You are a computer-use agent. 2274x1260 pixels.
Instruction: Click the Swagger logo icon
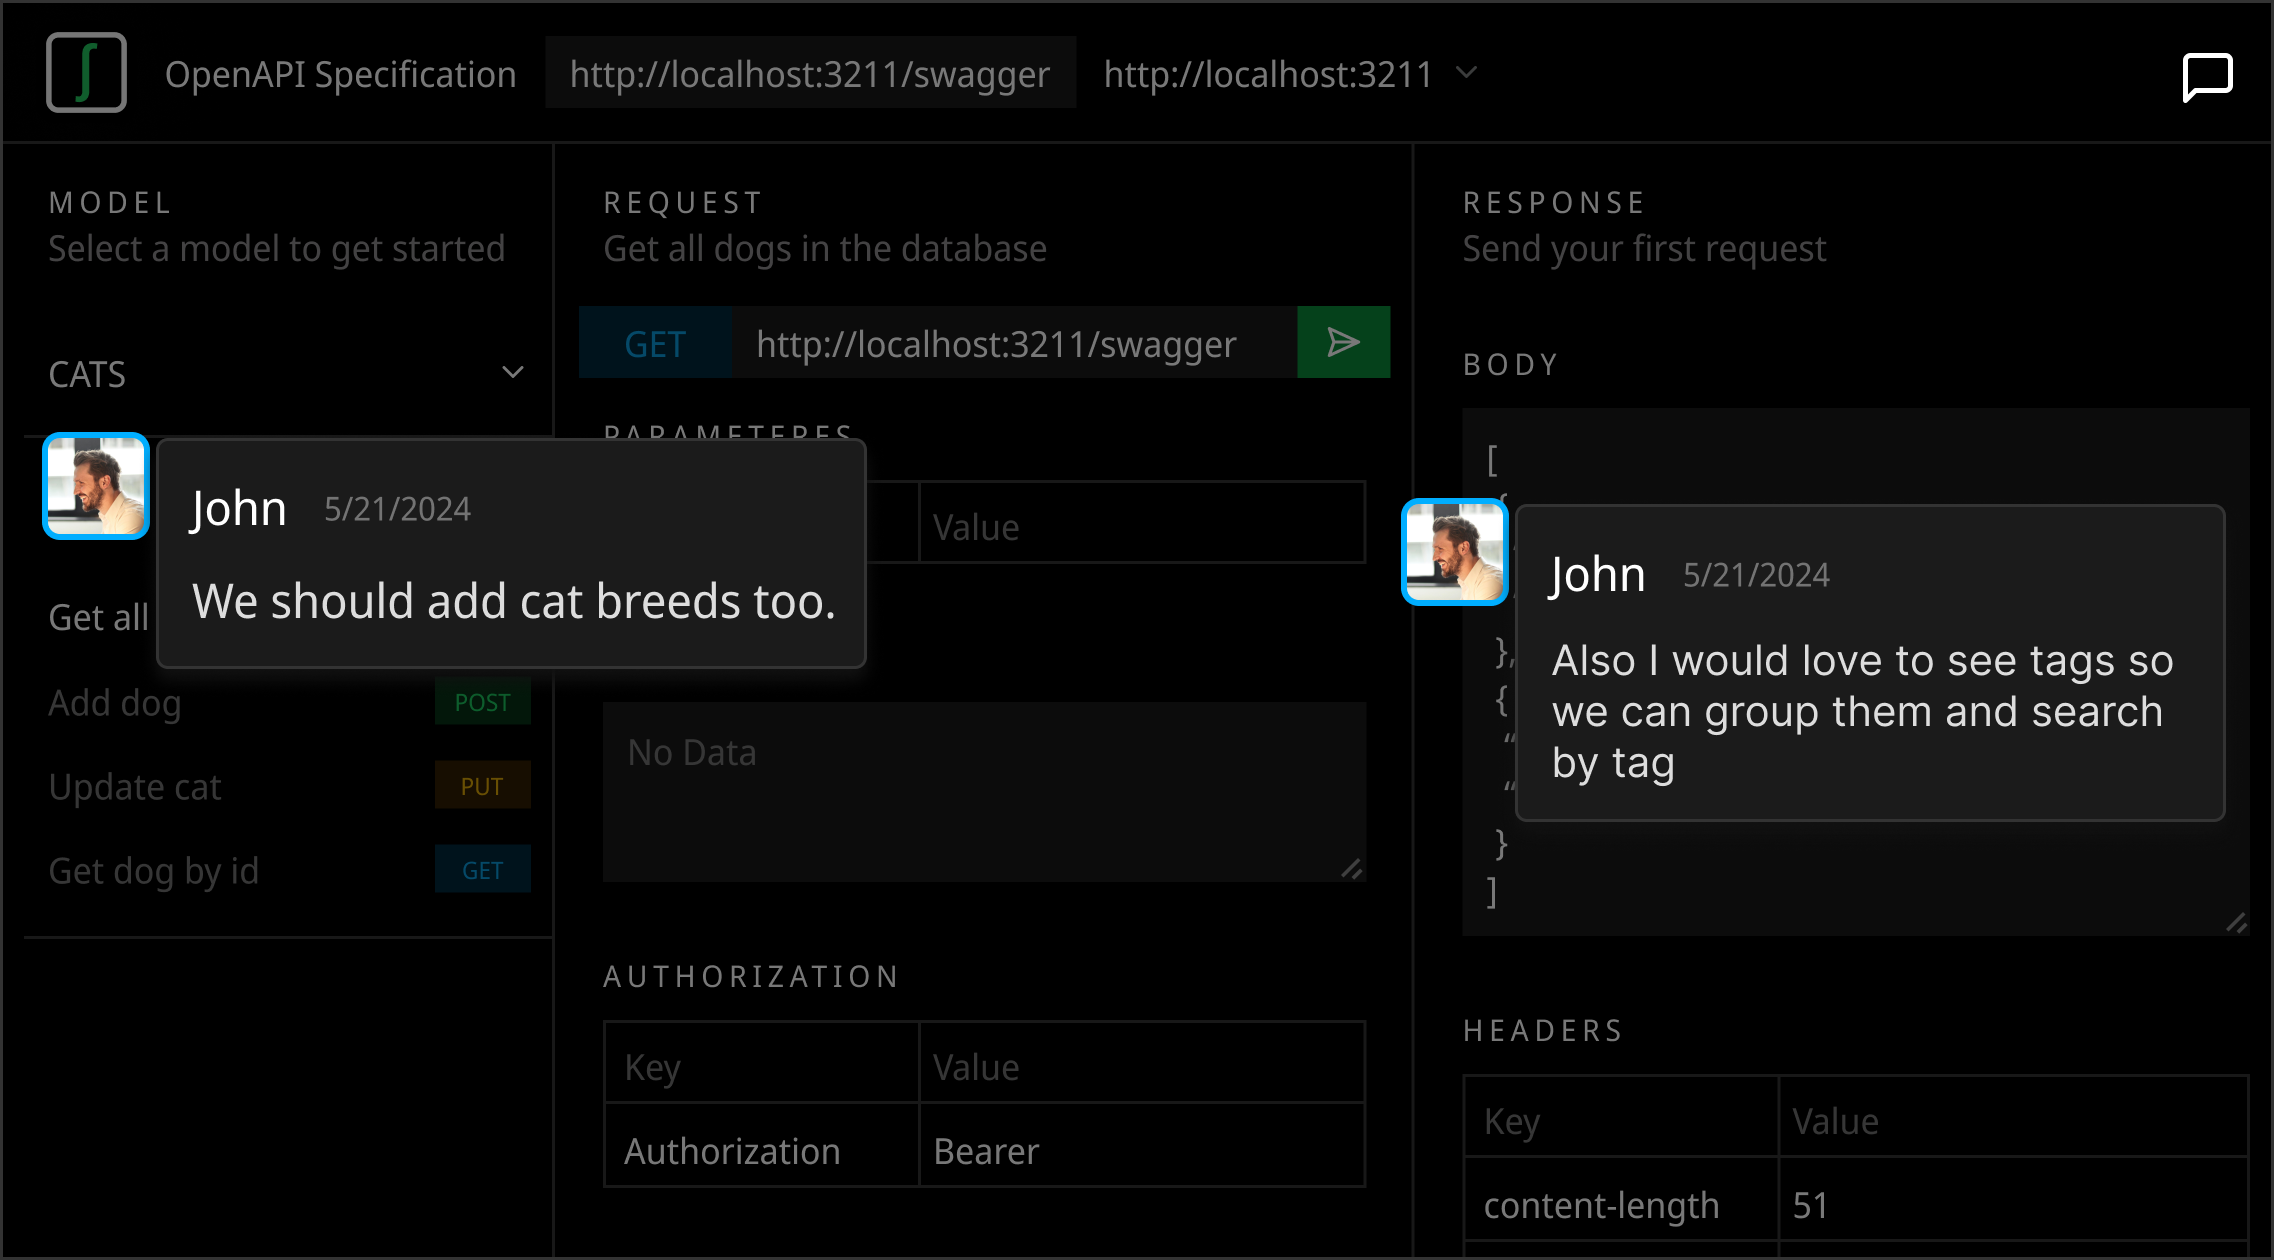click(x=86, y=72)
